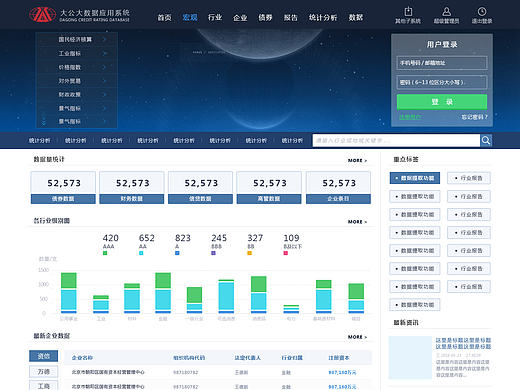Open the 报告 nav item
This screenshot has width=520, height=390.
click(x=290, y=17)
